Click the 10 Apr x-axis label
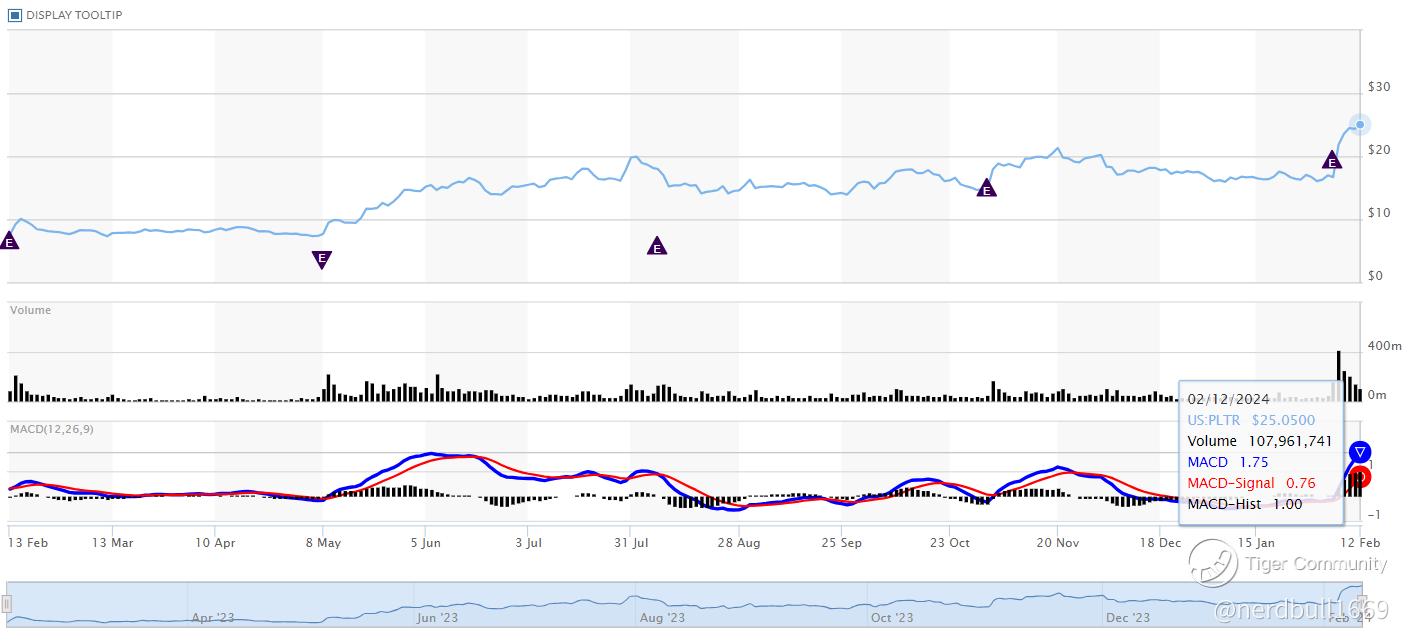Viewport: 1417px width, 642px height. point(217,542)
